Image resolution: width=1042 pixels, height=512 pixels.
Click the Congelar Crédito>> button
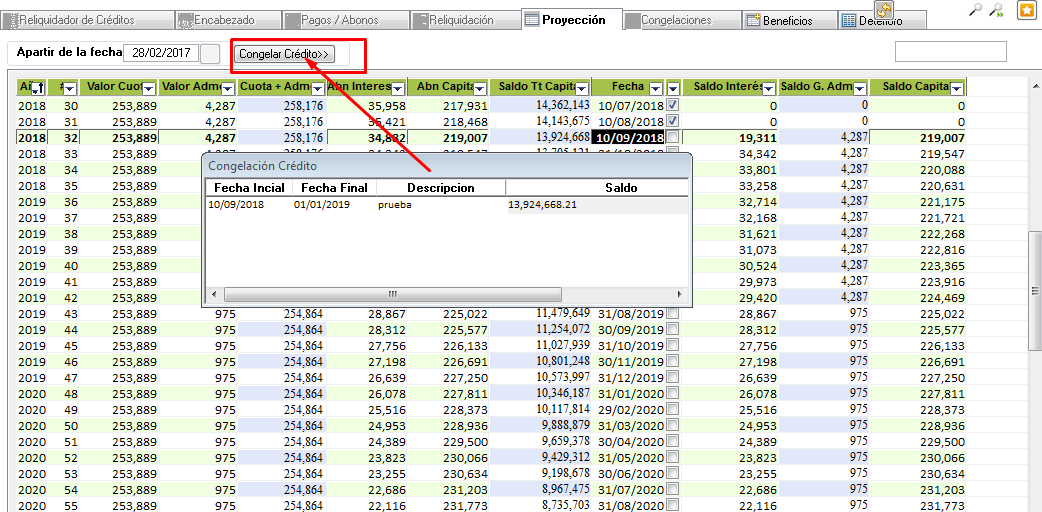(285, 54)
